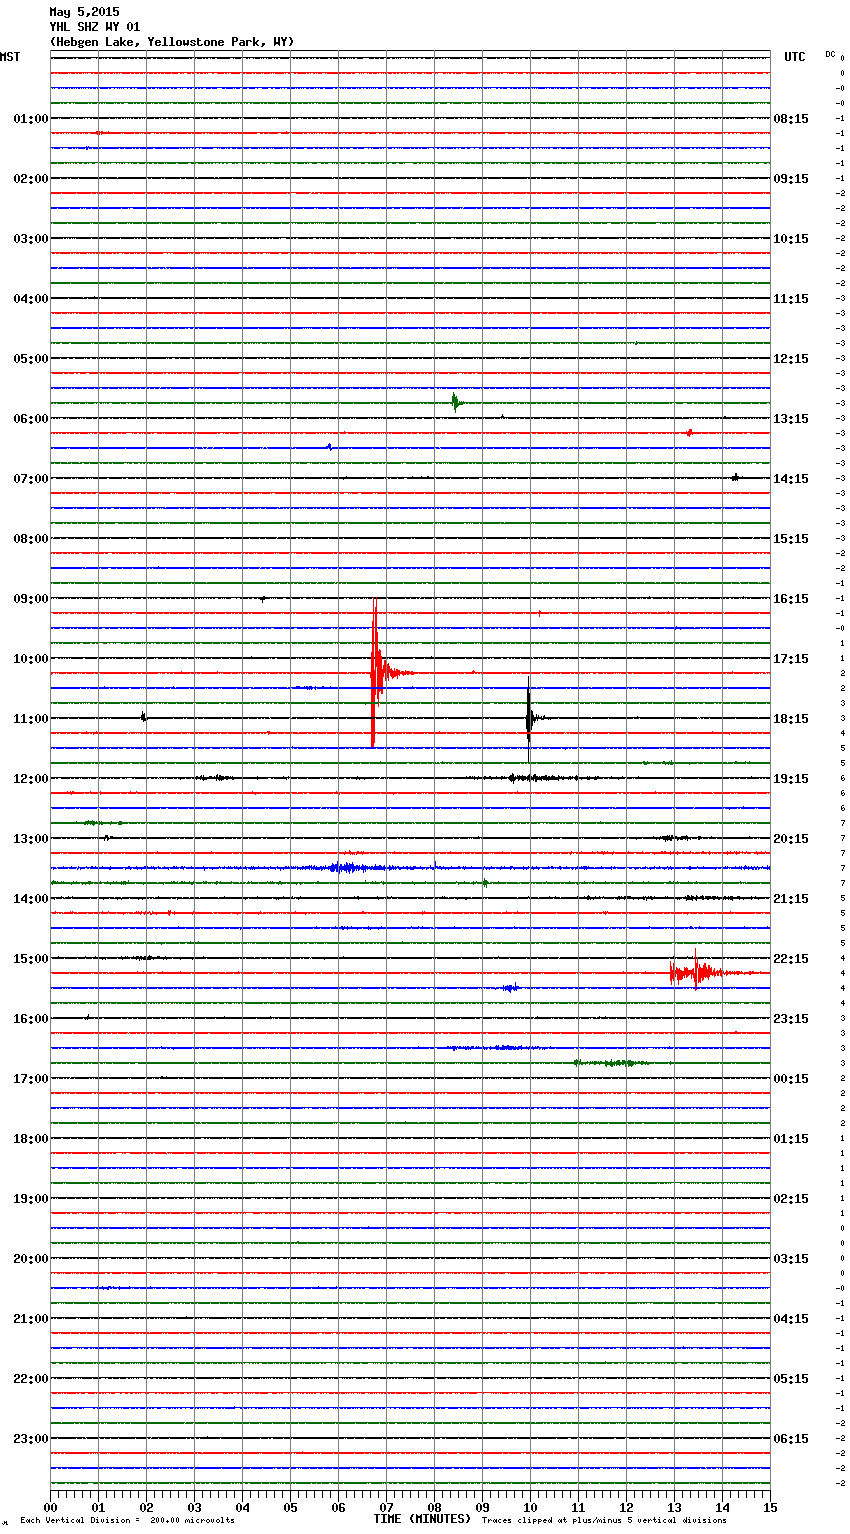Viewport: 850px width, 1534px height.
Task: Click the small green burst near minute 08
Action: (455, 402)
